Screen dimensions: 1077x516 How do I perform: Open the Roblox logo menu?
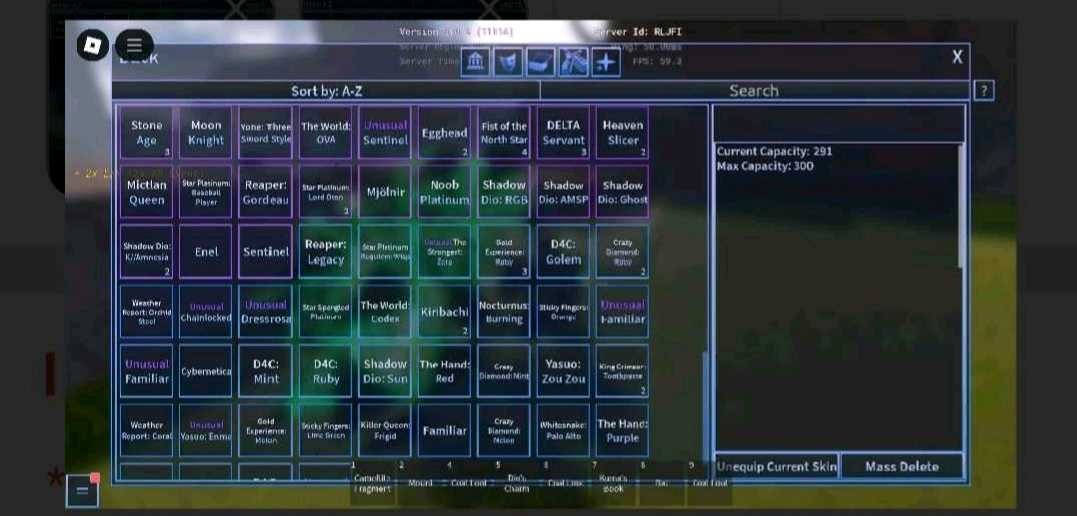coord(92,45)
